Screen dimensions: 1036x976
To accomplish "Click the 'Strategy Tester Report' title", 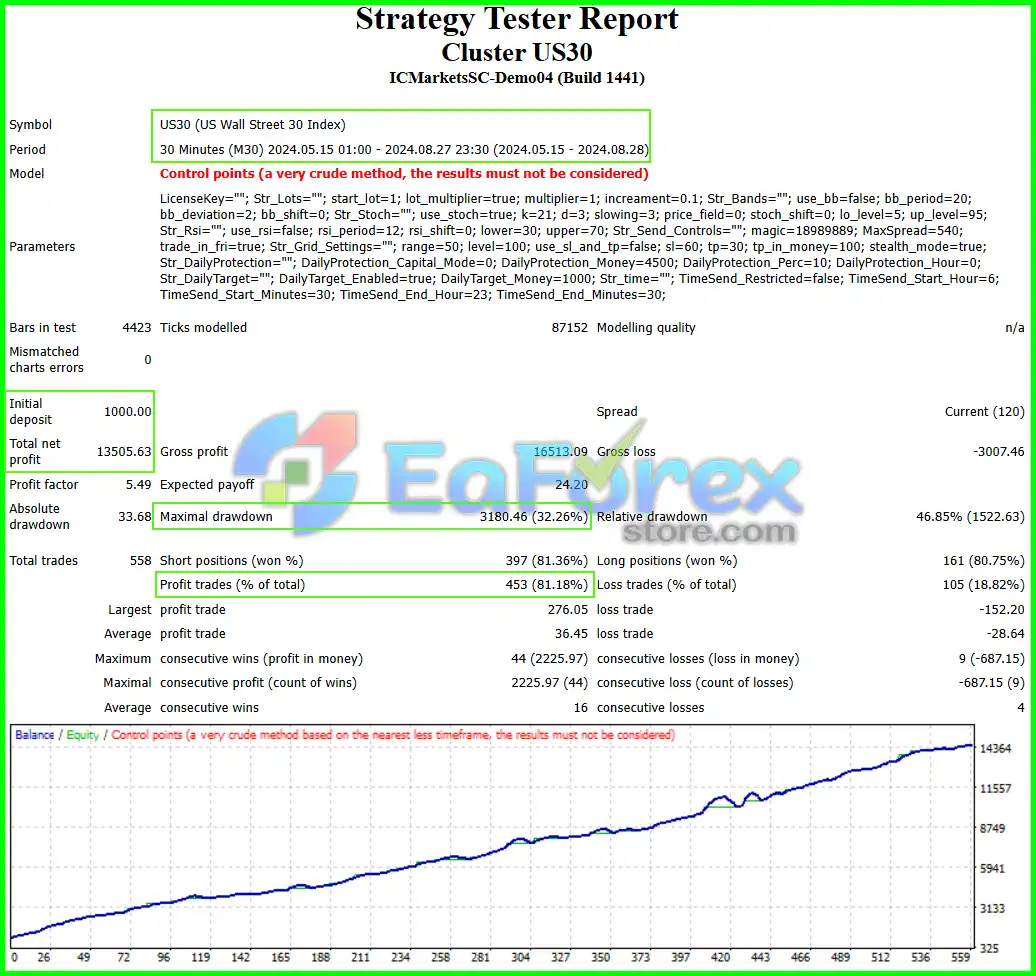I will click(x=517, y=19).
